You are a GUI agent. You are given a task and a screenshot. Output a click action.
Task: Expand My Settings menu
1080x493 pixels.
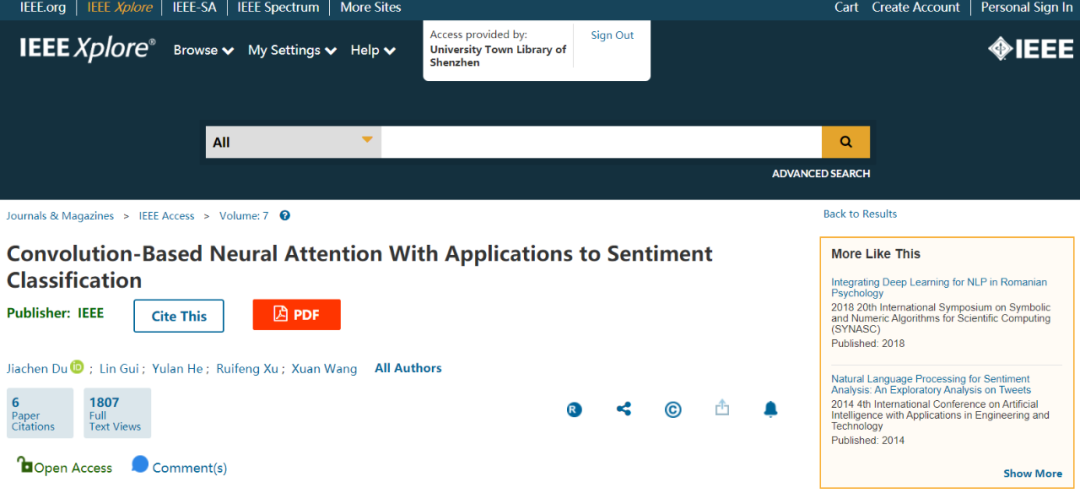click(292, 50)
